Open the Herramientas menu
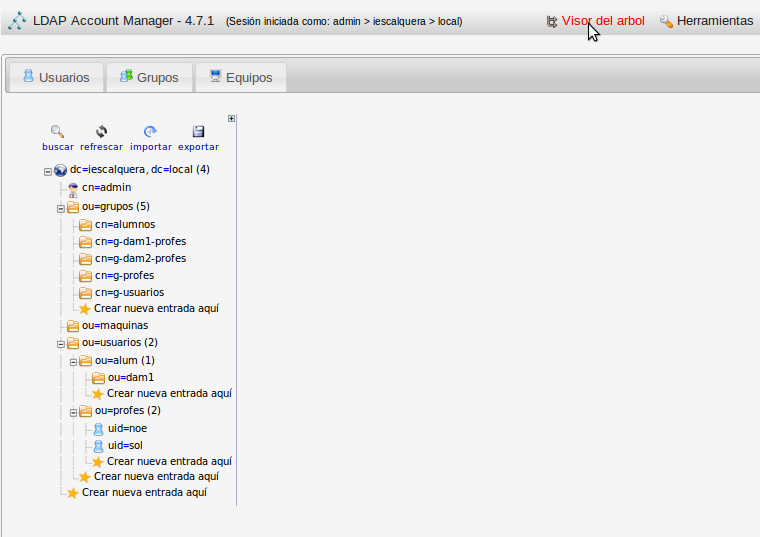760x537 pixels. [715, 21]
